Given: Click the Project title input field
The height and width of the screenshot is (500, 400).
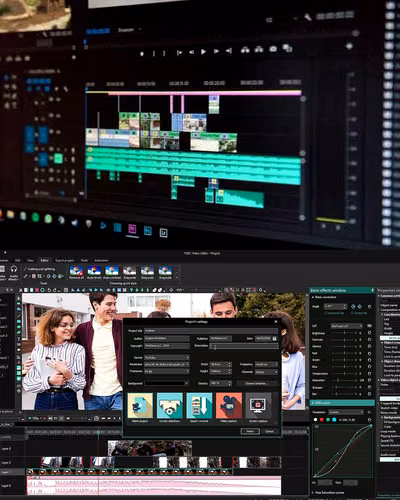Looking at the screenshot, I should click(x=211, y=331).
